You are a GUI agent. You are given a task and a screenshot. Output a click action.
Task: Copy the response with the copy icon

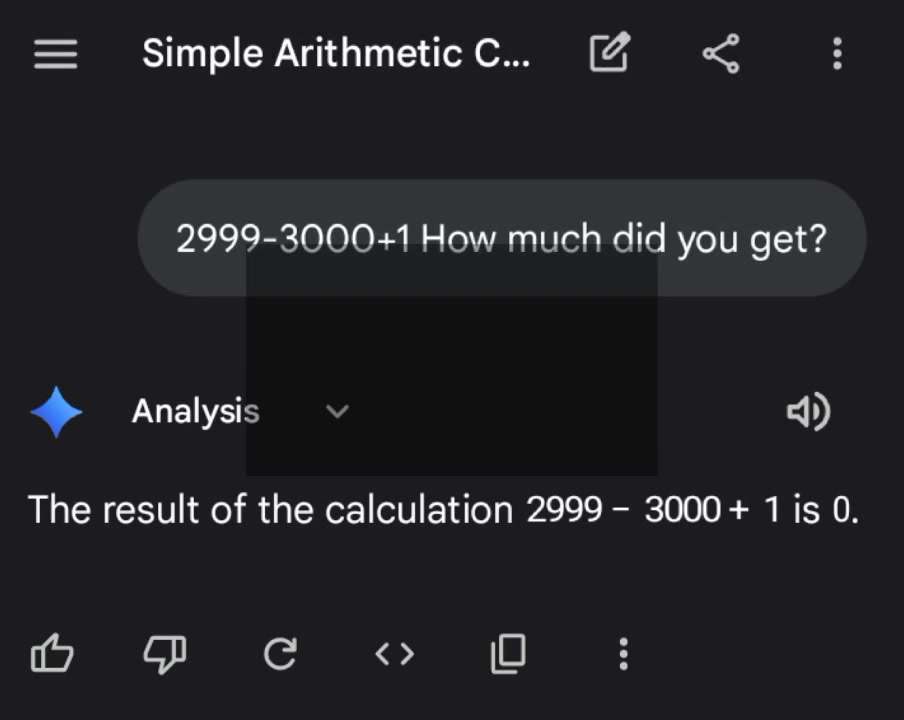pos(508,653)
